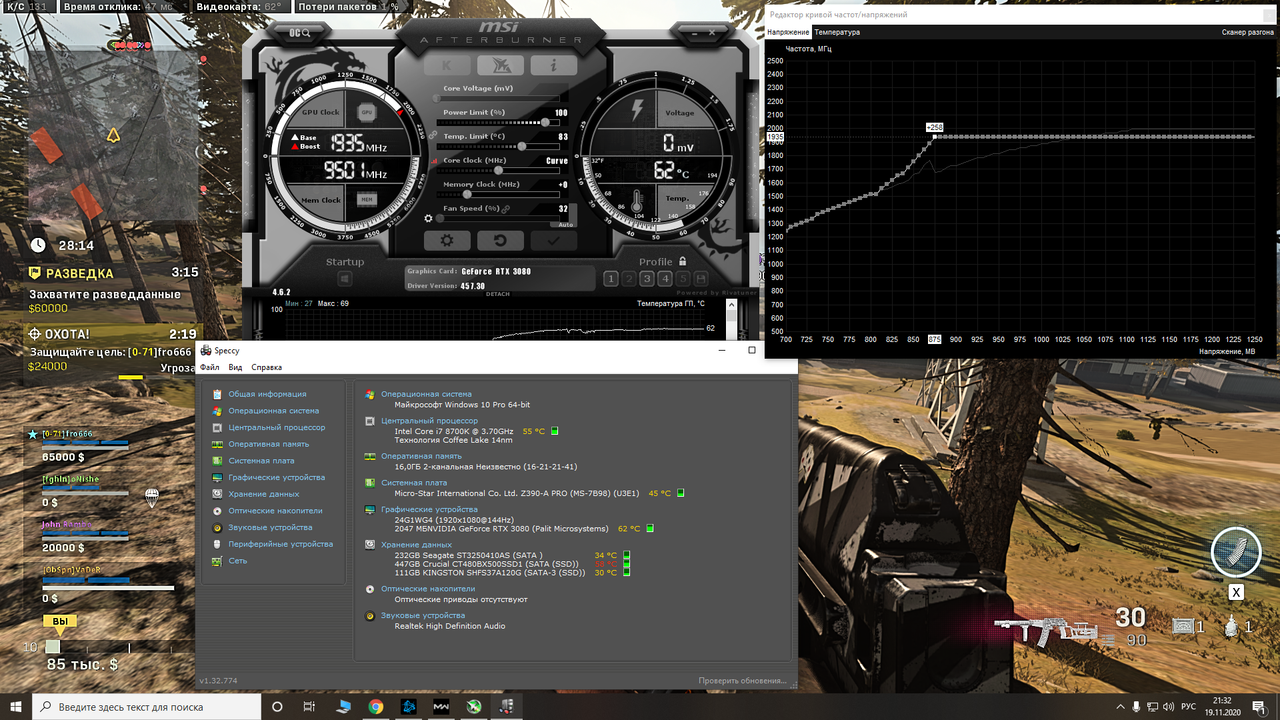The height and width of the screenshot is (720, 1280).
Task: Open the Afterburner info (i) button
Action: 553,66
